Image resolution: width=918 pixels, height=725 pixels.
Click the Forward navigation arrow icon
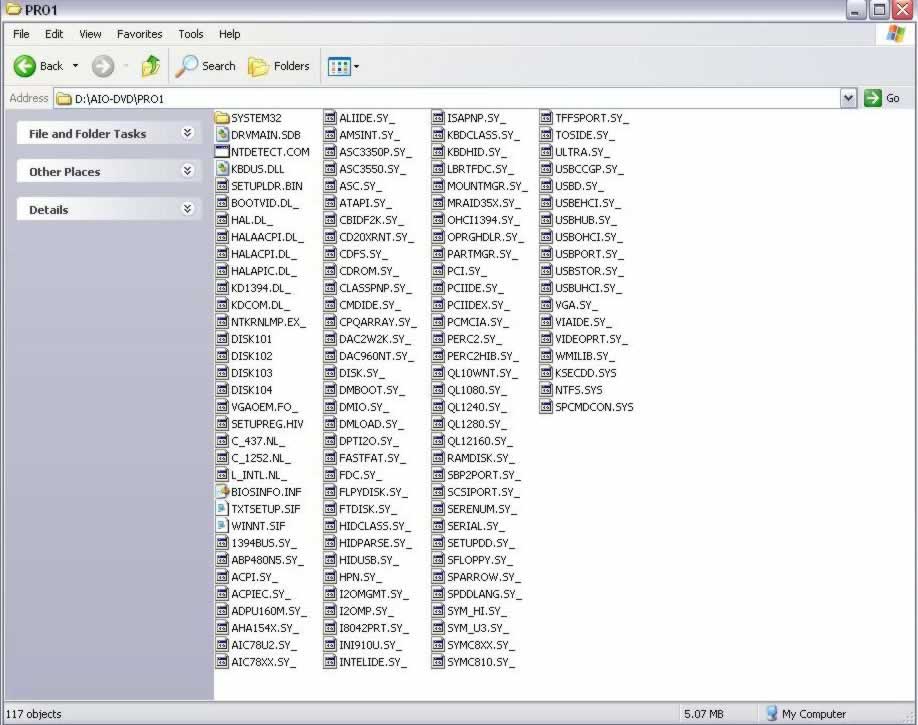(x=103, y=66)
